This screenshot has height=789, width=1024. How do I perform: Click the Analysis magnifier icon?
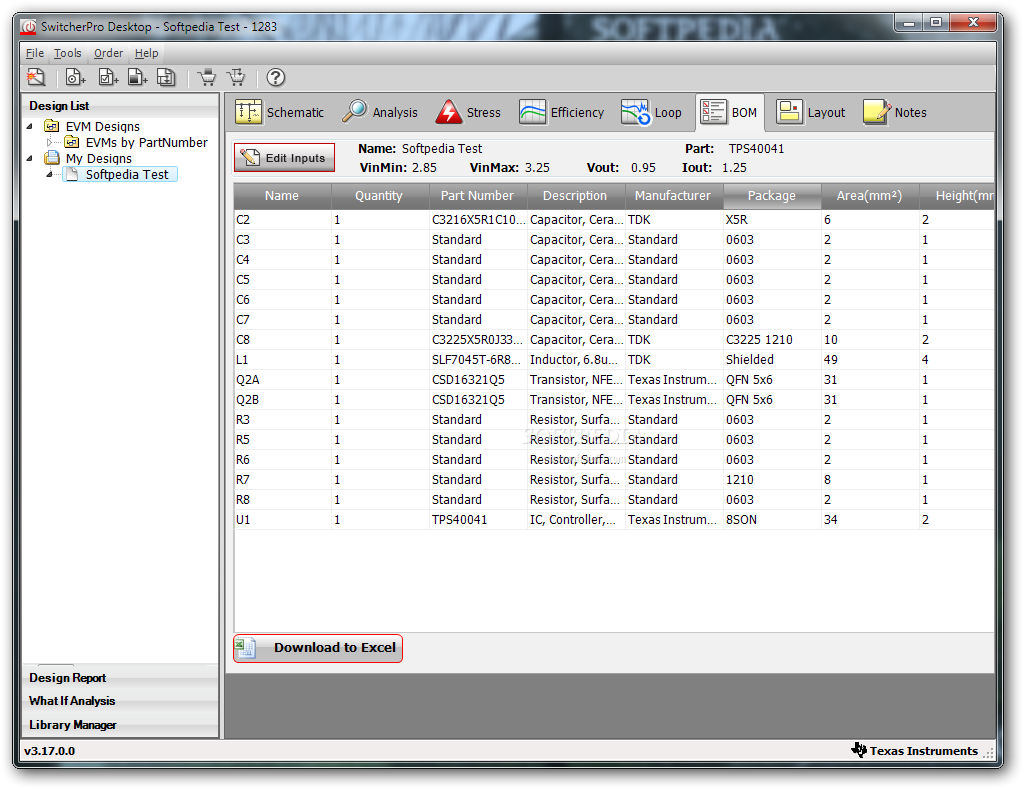coord(355,112)
